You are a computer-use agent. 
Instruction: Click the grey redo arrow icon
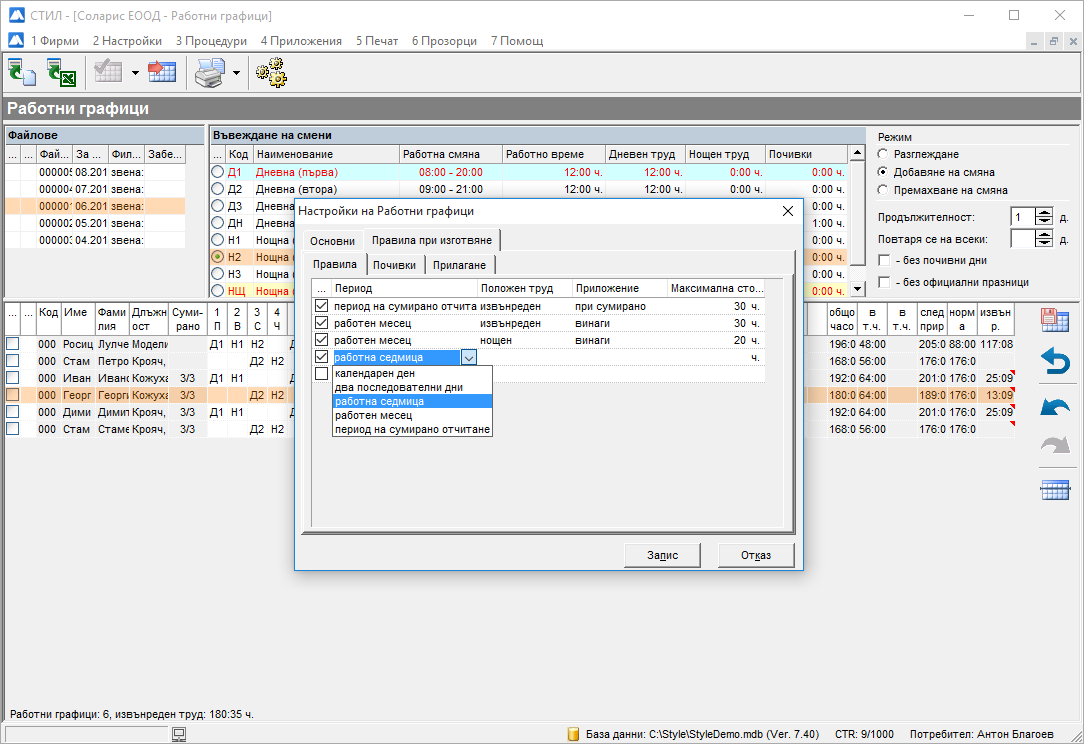(x=1055, y=445)
